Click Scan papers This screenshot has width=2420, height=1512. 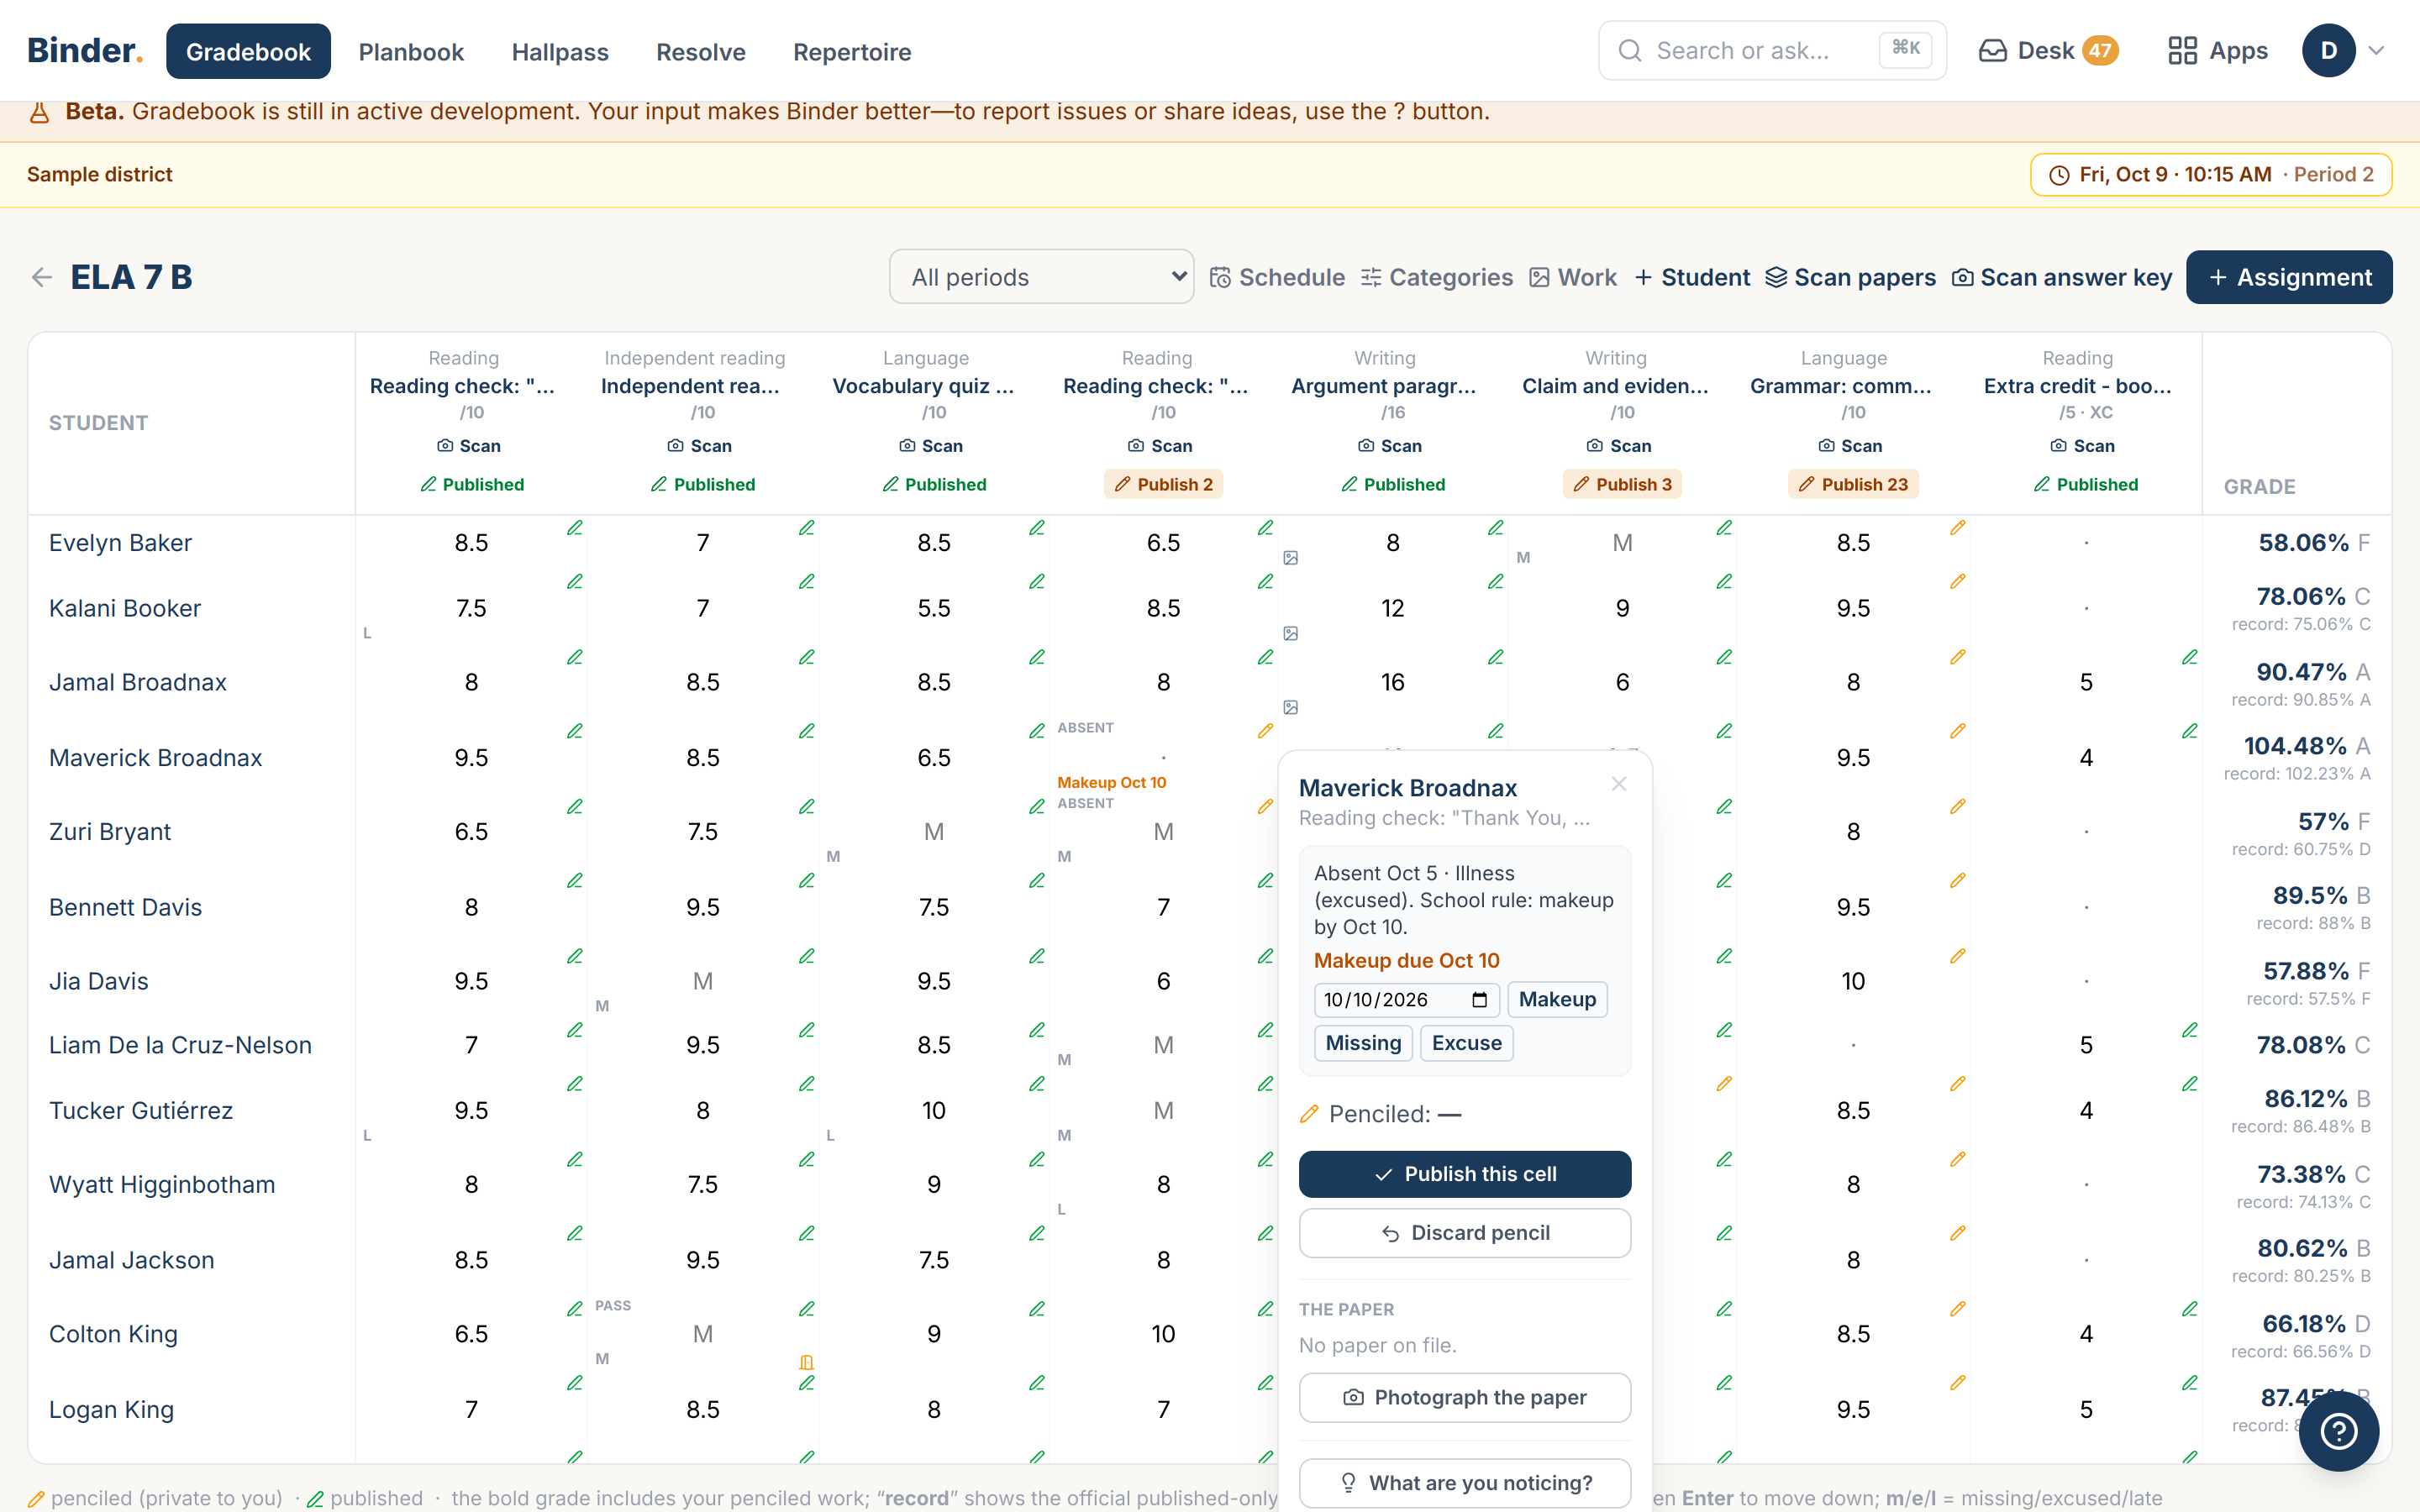1850,277
